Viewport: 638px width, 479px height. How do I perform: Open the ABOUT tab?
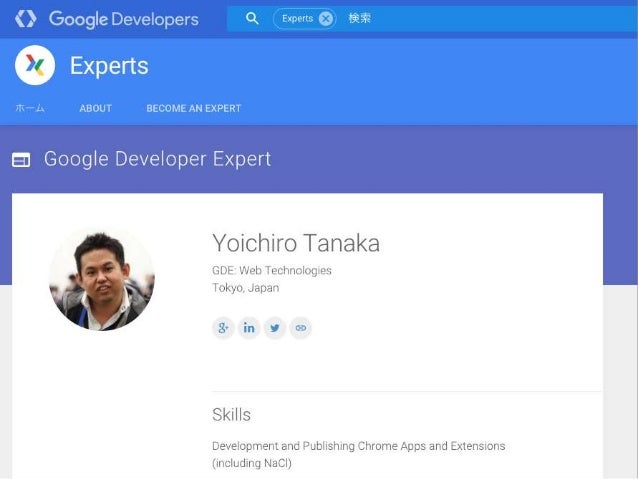click(x=96, y=108)
